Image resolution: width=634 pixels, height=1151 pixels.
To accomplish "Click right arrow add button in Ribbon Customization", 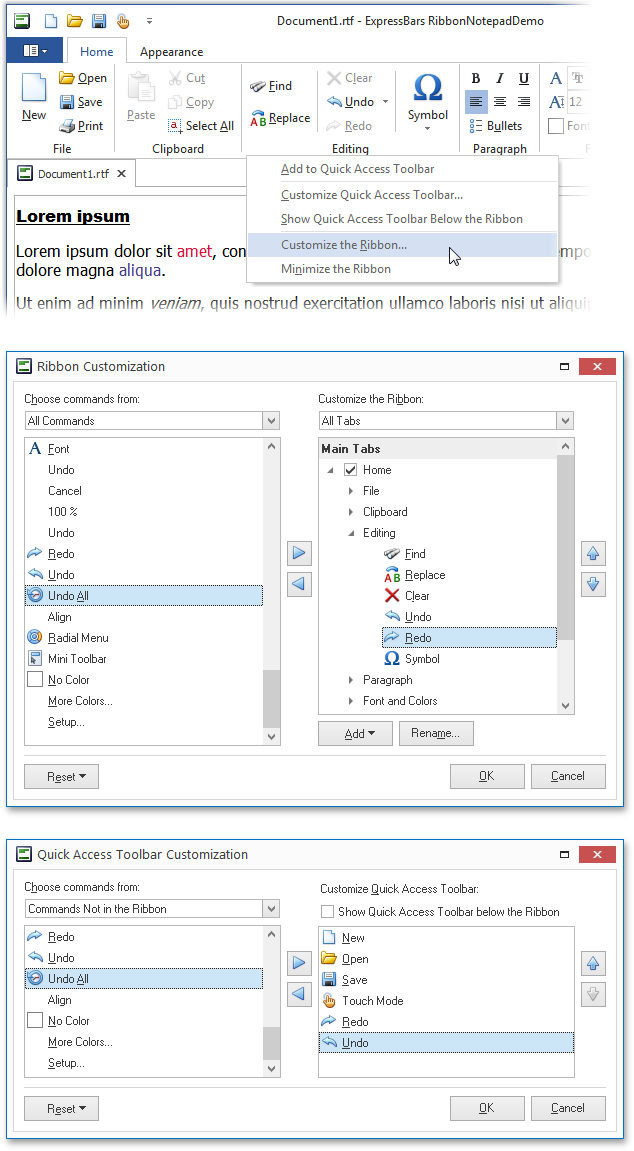I will click(299, 553).
